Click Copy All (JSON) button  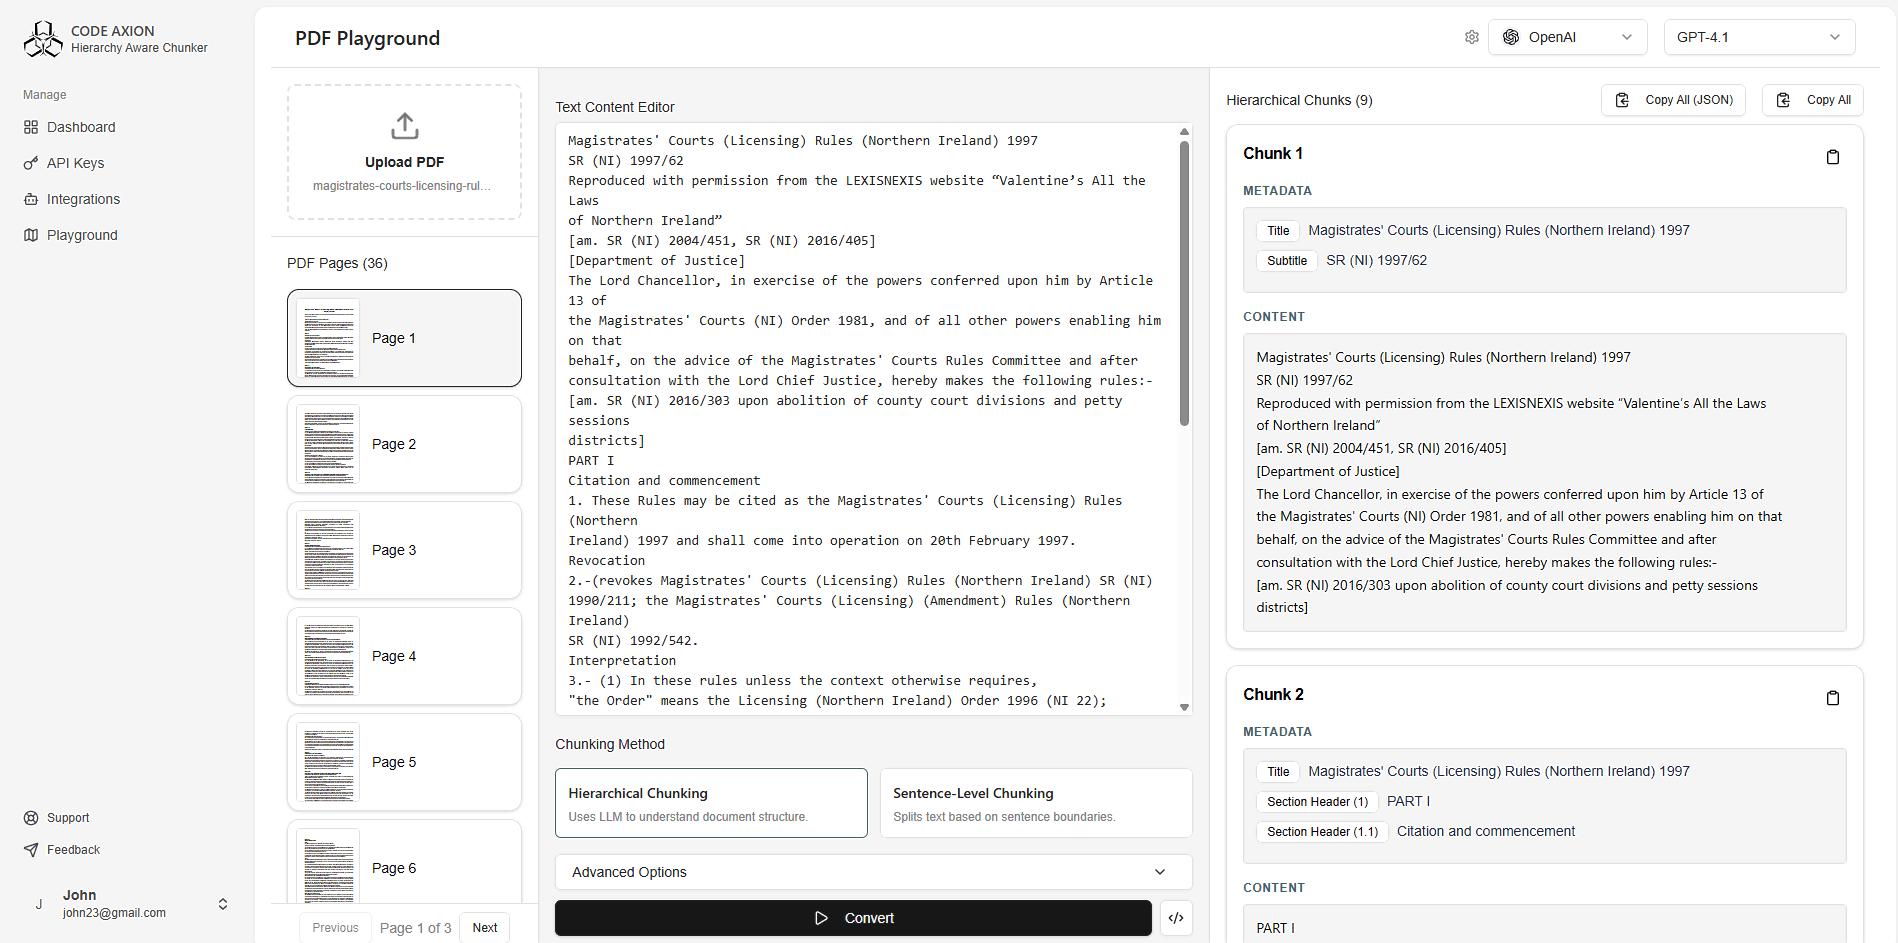pos(1673,100)
